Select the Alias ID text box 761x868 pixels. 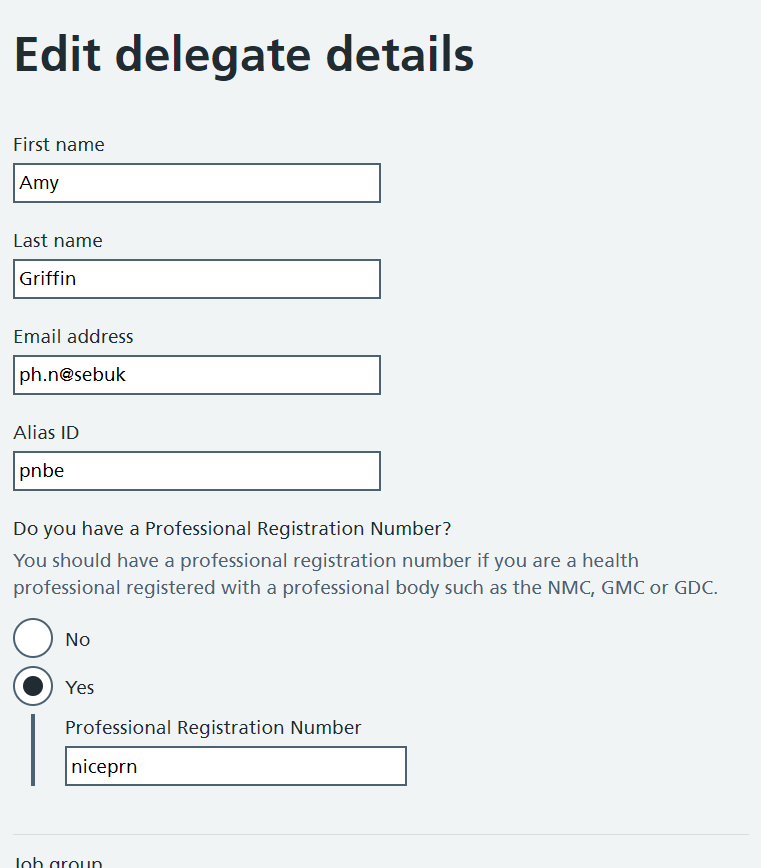pyautogui.click(x=197, y=471)
